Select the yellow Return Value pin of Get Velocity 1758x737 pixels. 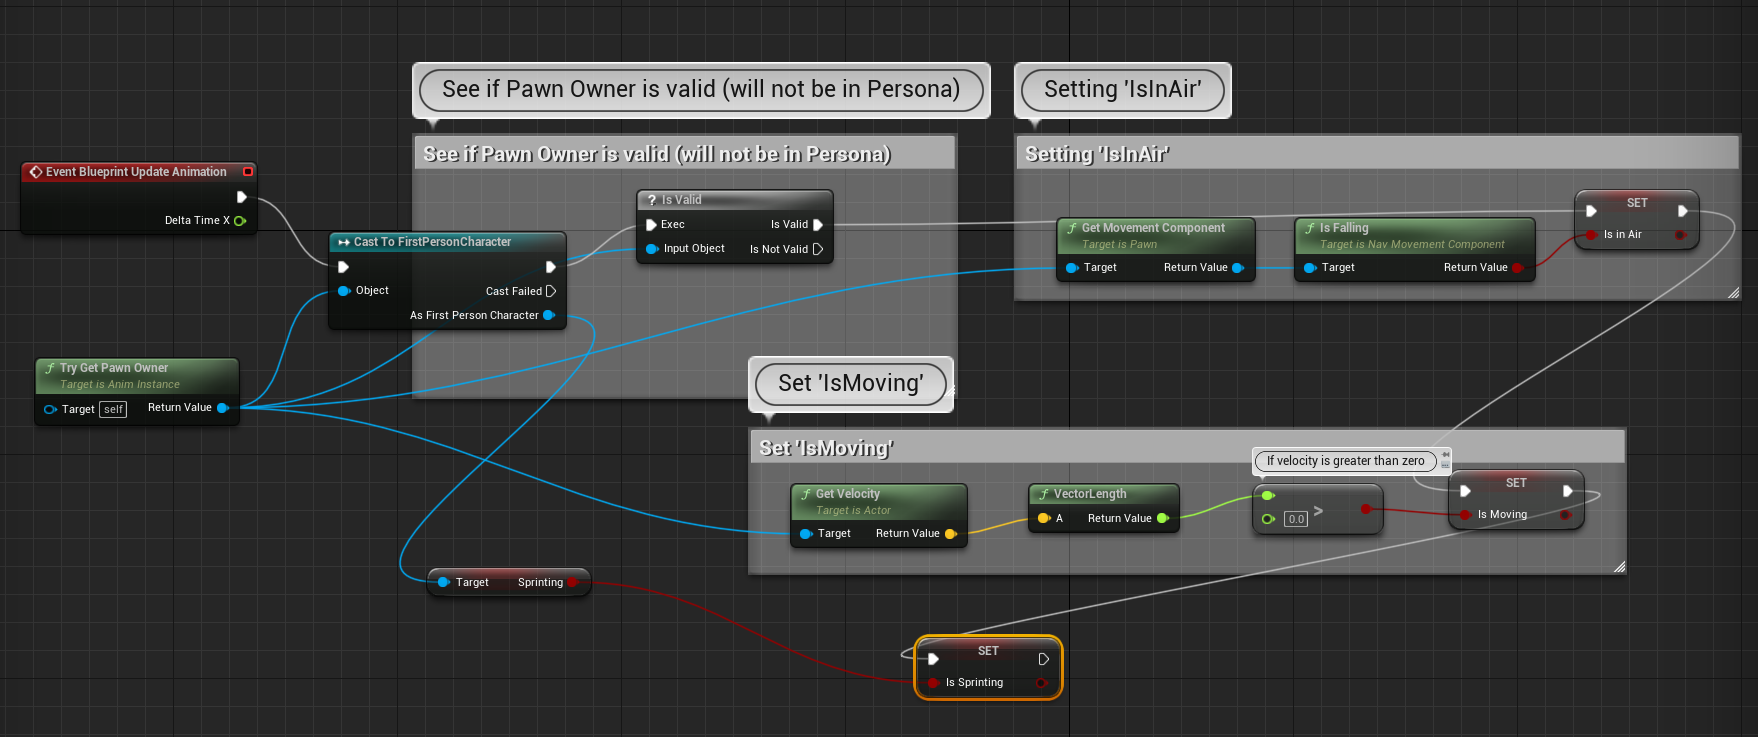(950, 534)
